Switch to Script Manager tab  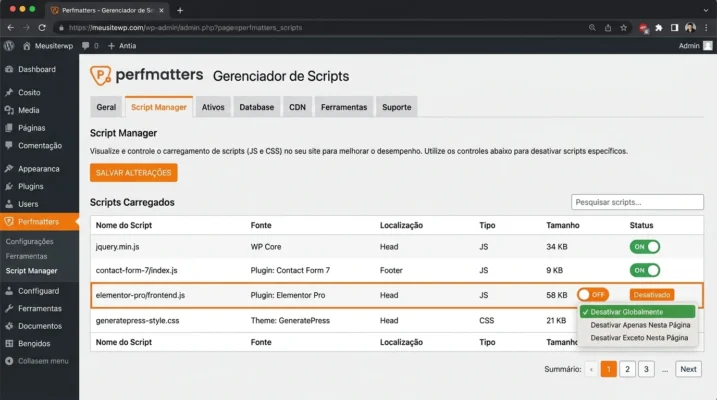pyautogui.click(x=159, y=107)
